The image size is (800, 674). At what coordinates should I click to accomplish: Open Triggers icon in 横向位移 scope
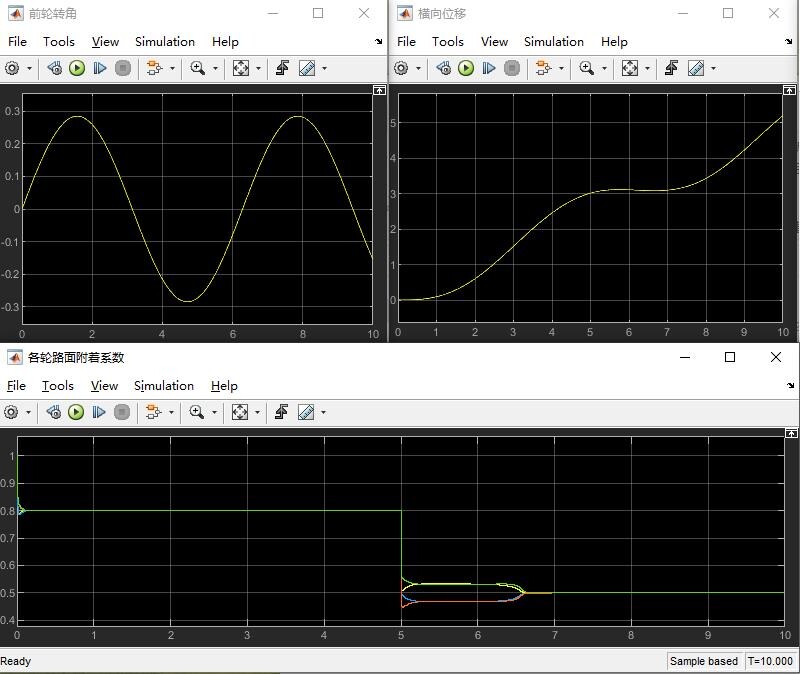pyautogui.click(x=671, y=68)
